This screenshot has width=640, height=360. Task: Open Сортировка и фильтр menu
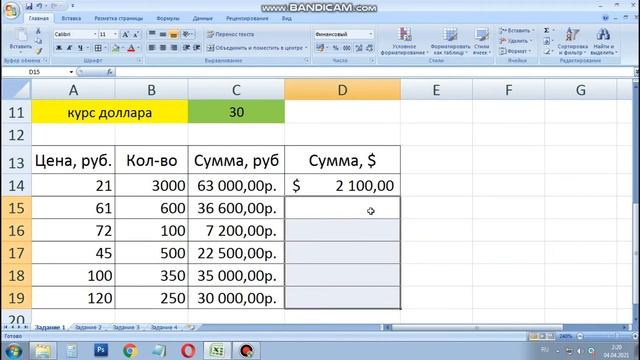(x=572, y=41)
